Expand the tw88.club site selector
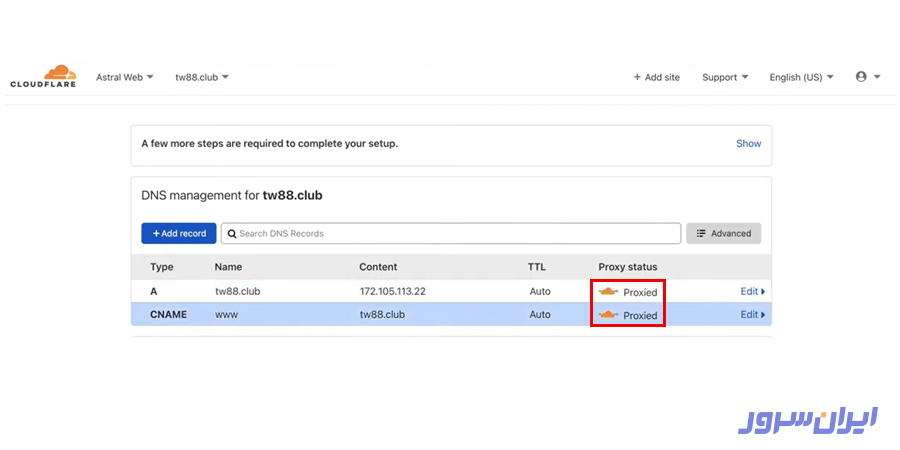 [x=202, y=77]
